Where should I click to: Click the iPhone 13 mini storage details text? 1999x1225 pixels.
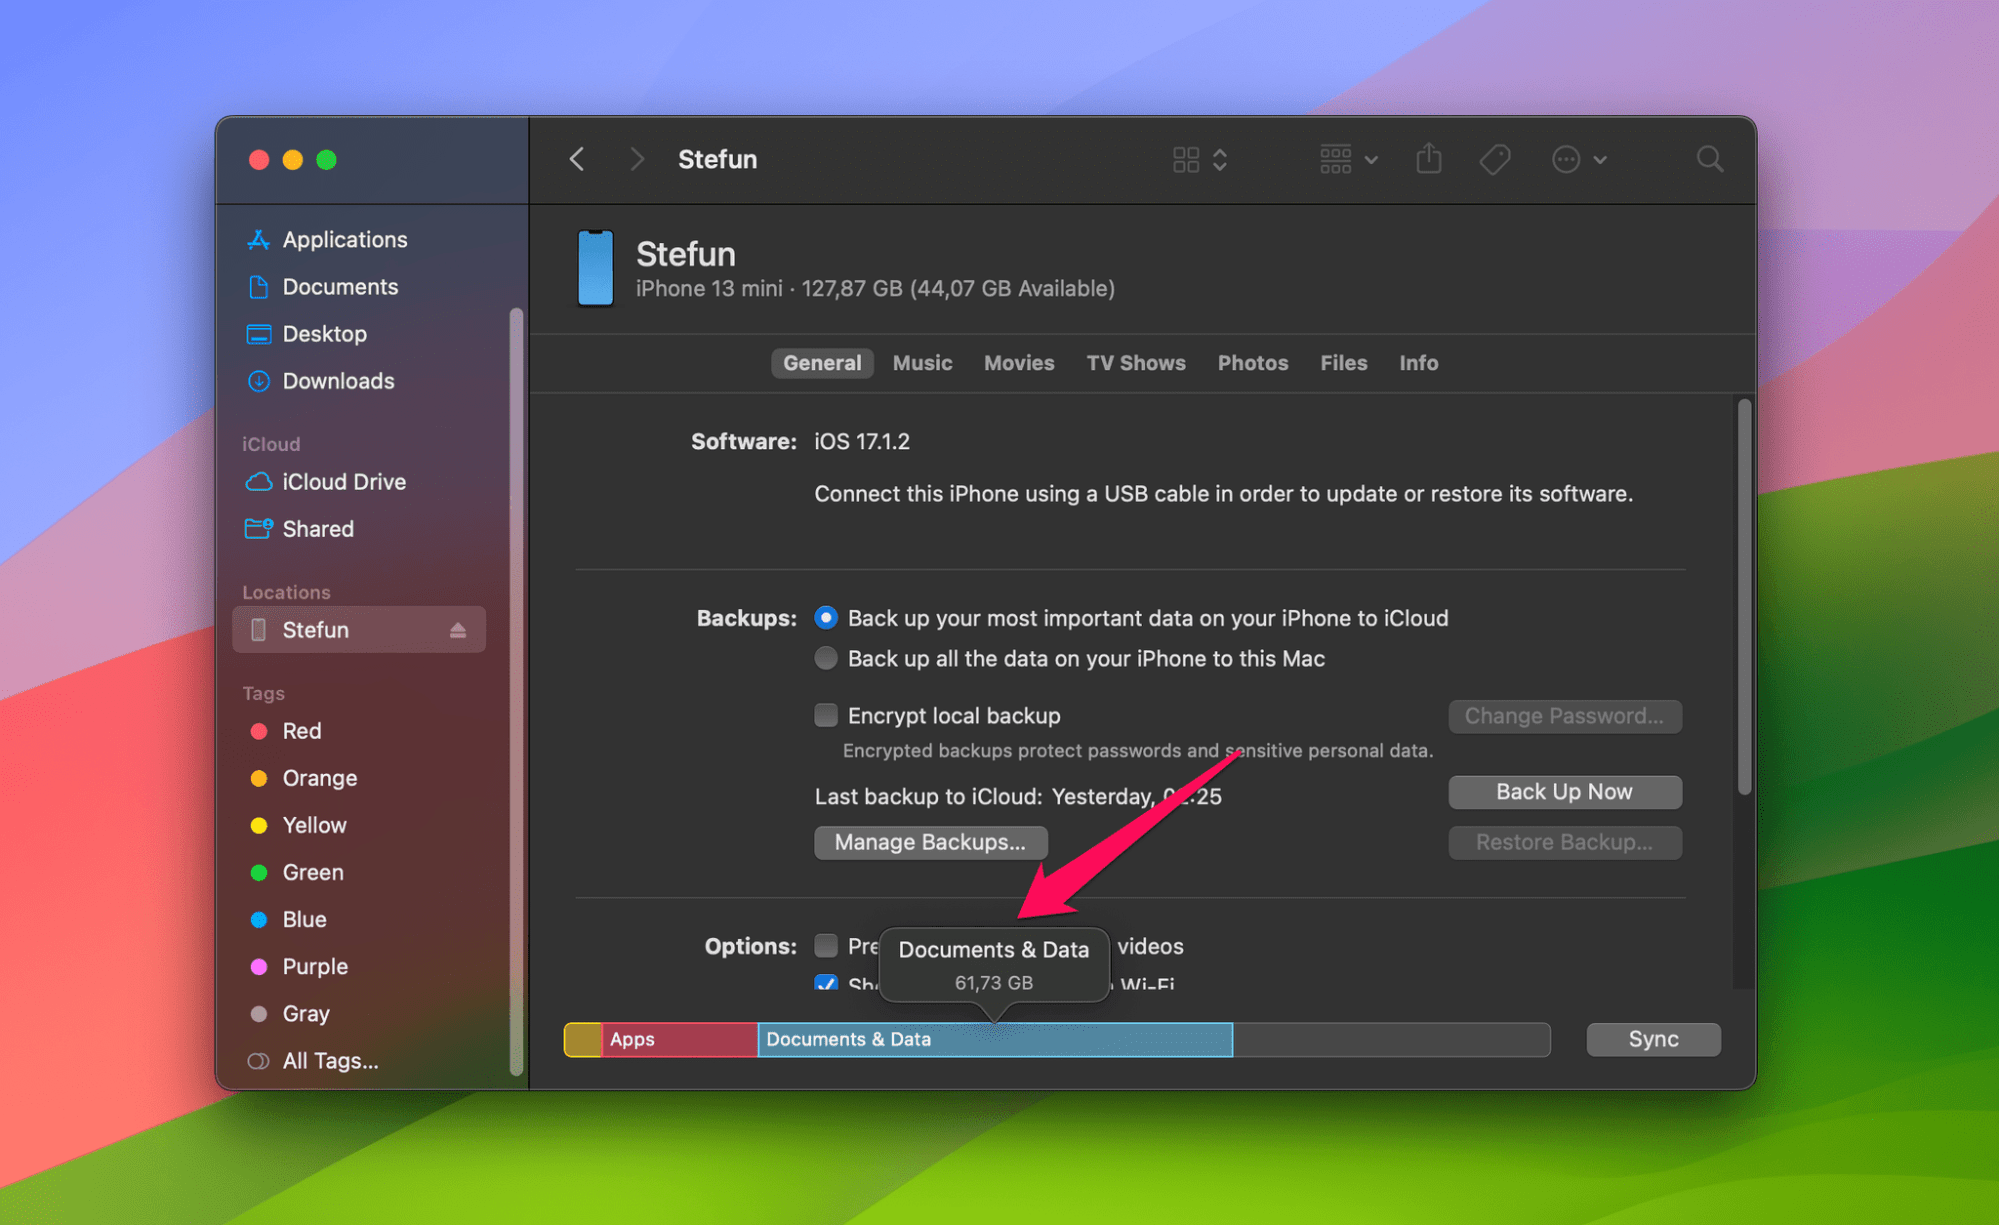point(875,288)
